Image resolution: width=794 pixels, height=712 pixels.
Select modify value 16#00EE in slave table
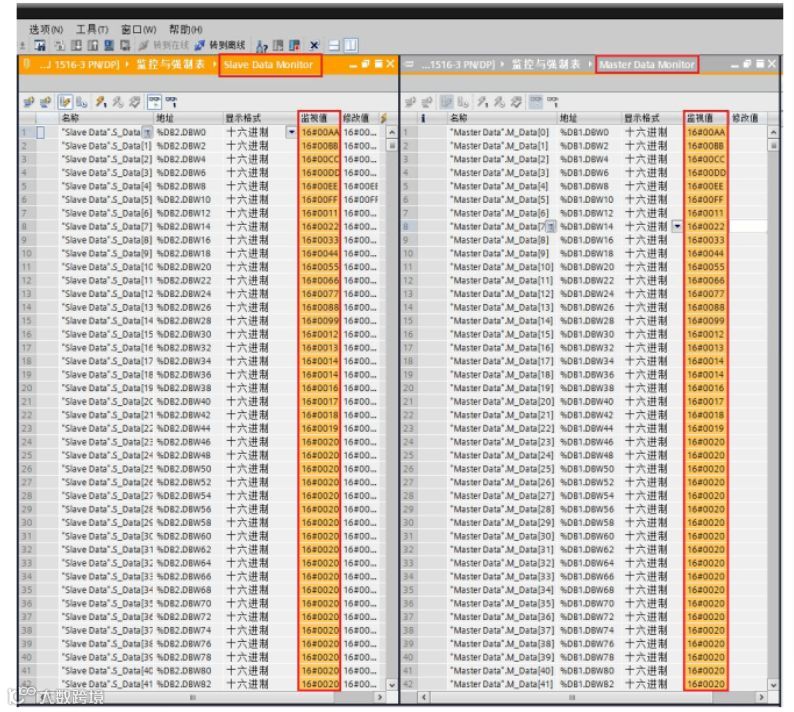[x=361, y=186]
